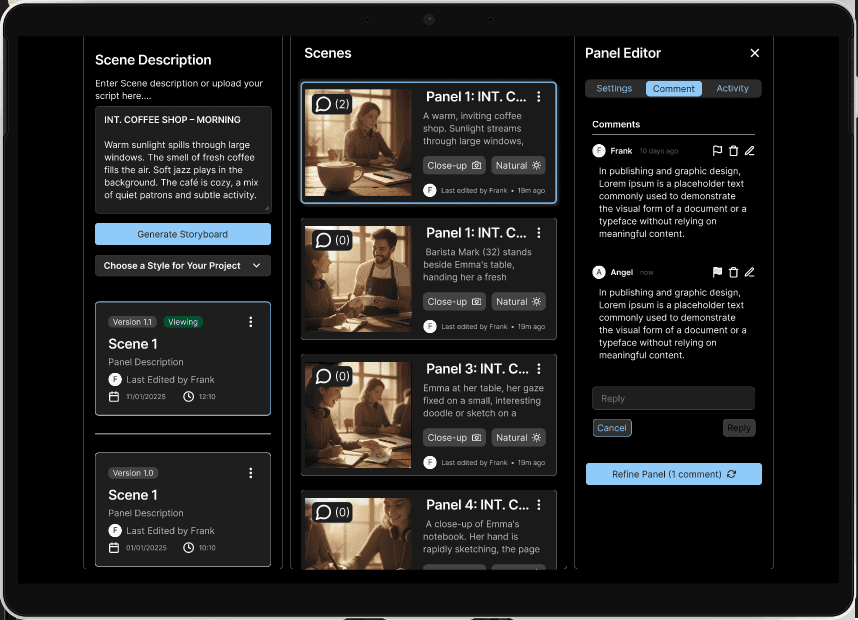Click into the scene description text area
858x620 pixels.
point(183,160)
